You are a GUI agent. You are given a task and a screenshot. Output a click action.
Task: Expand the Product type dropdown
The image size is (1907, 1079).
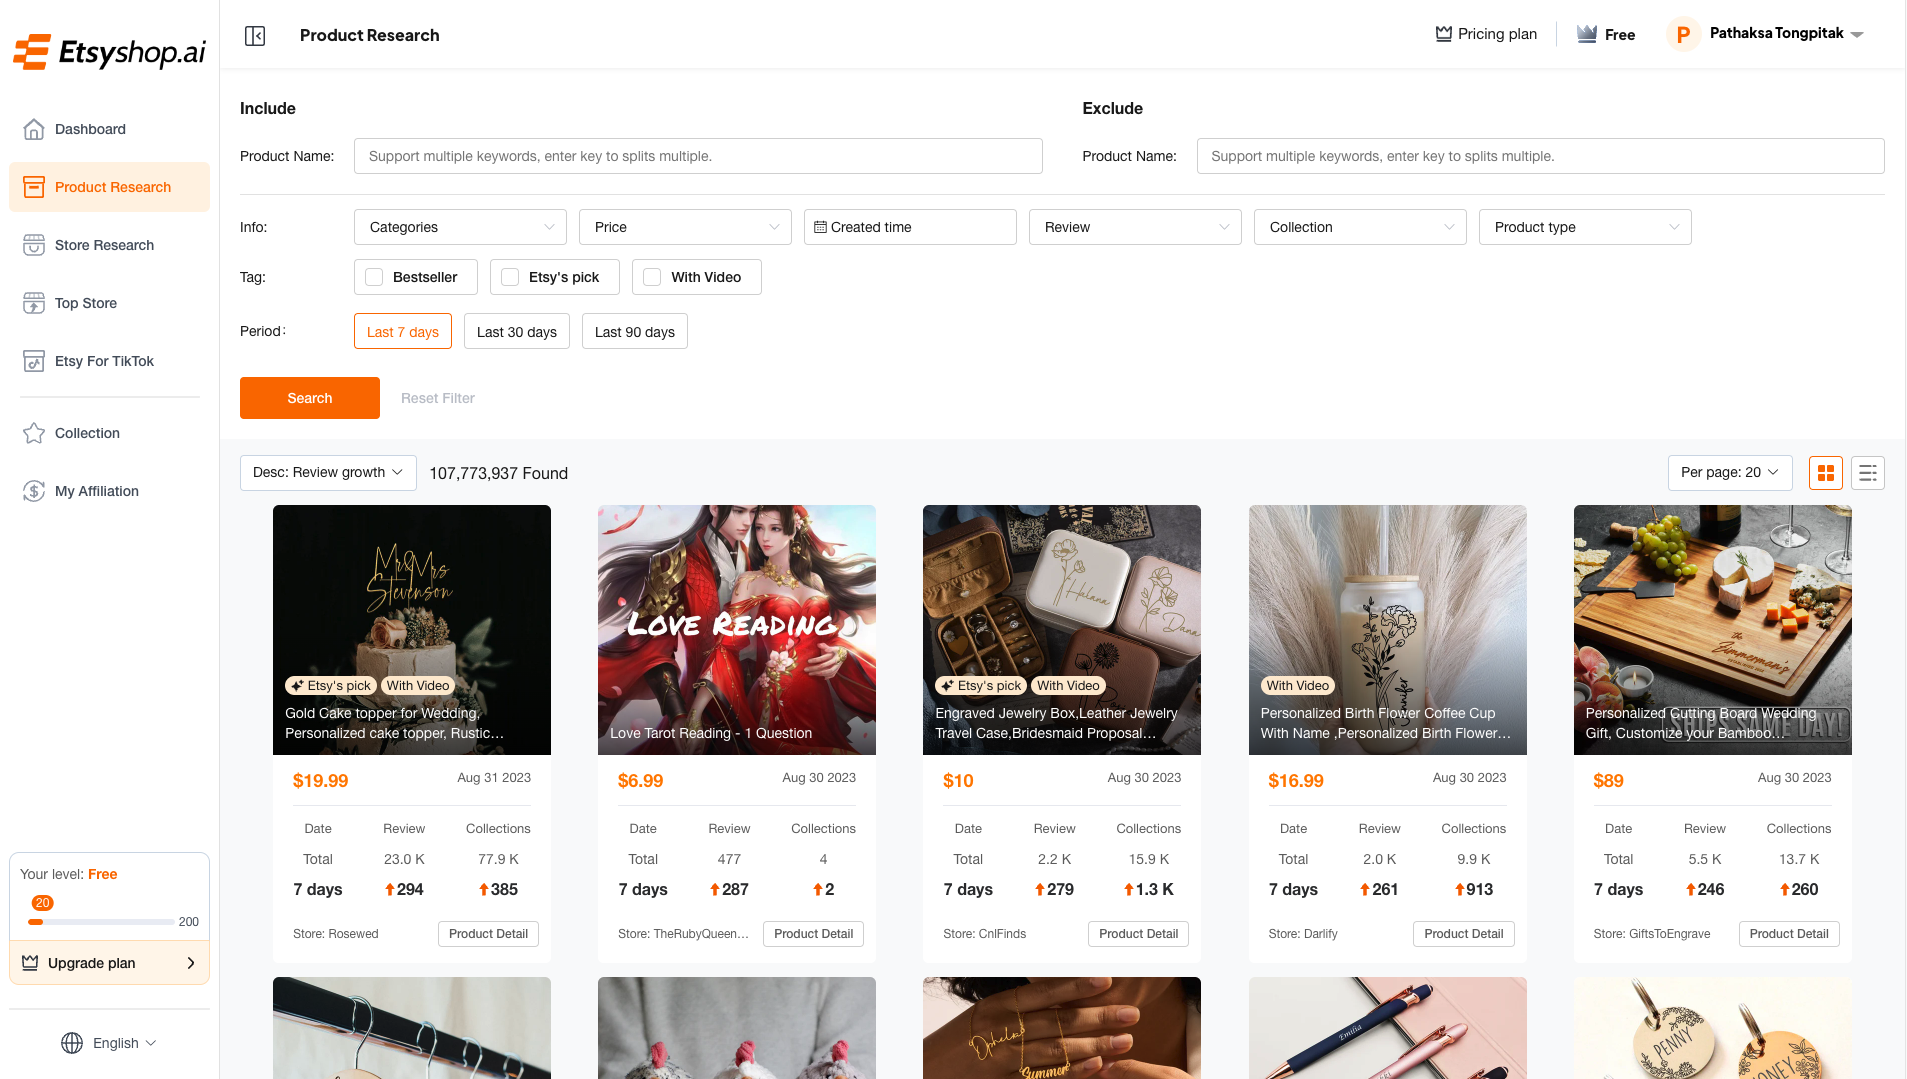click(x=1584, y=227)
